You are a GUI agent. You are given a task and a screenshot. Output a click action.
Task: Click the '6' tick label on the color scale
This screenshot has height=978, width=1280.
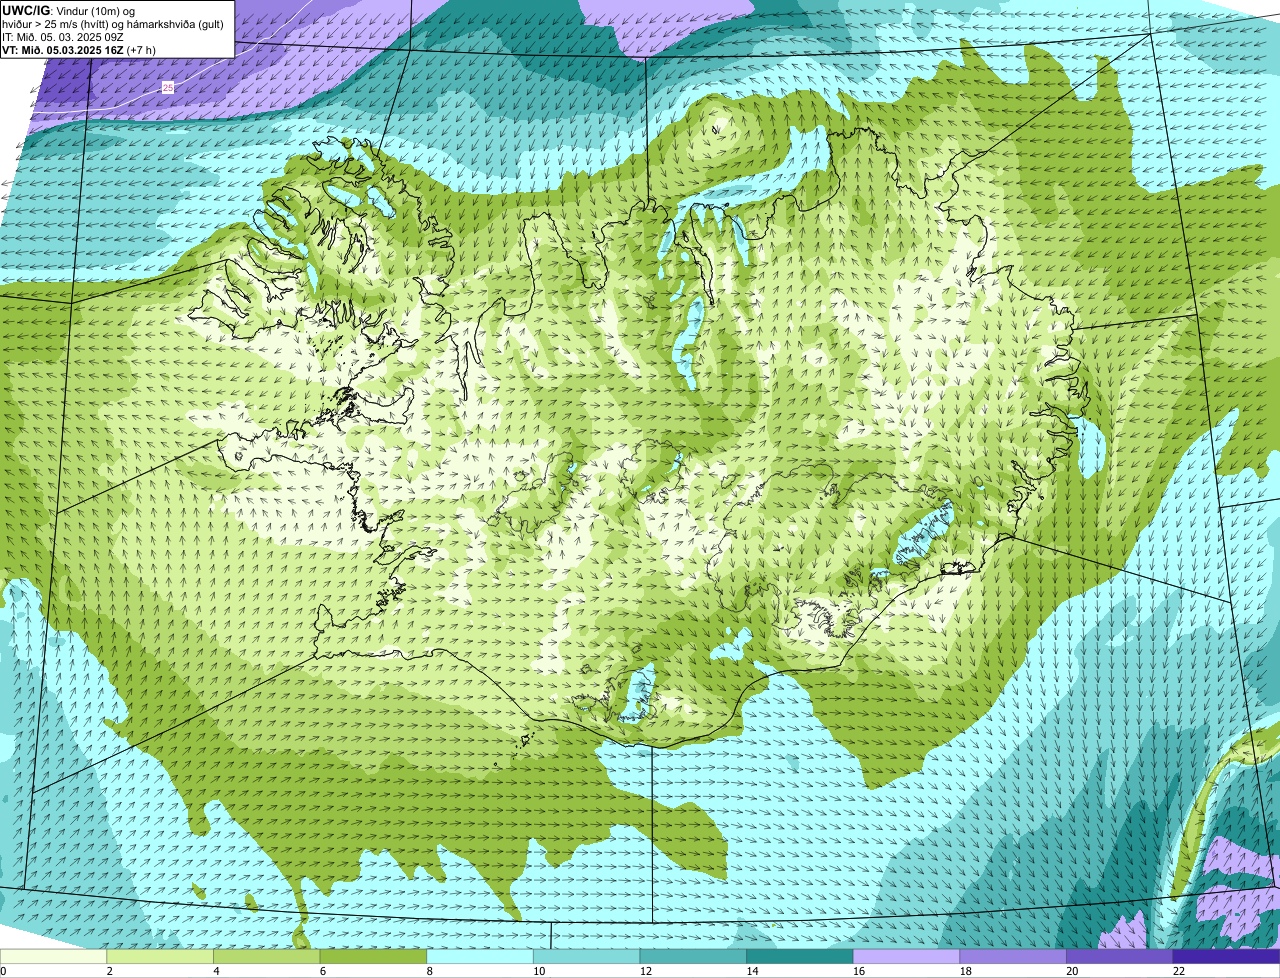click(323, 971)
